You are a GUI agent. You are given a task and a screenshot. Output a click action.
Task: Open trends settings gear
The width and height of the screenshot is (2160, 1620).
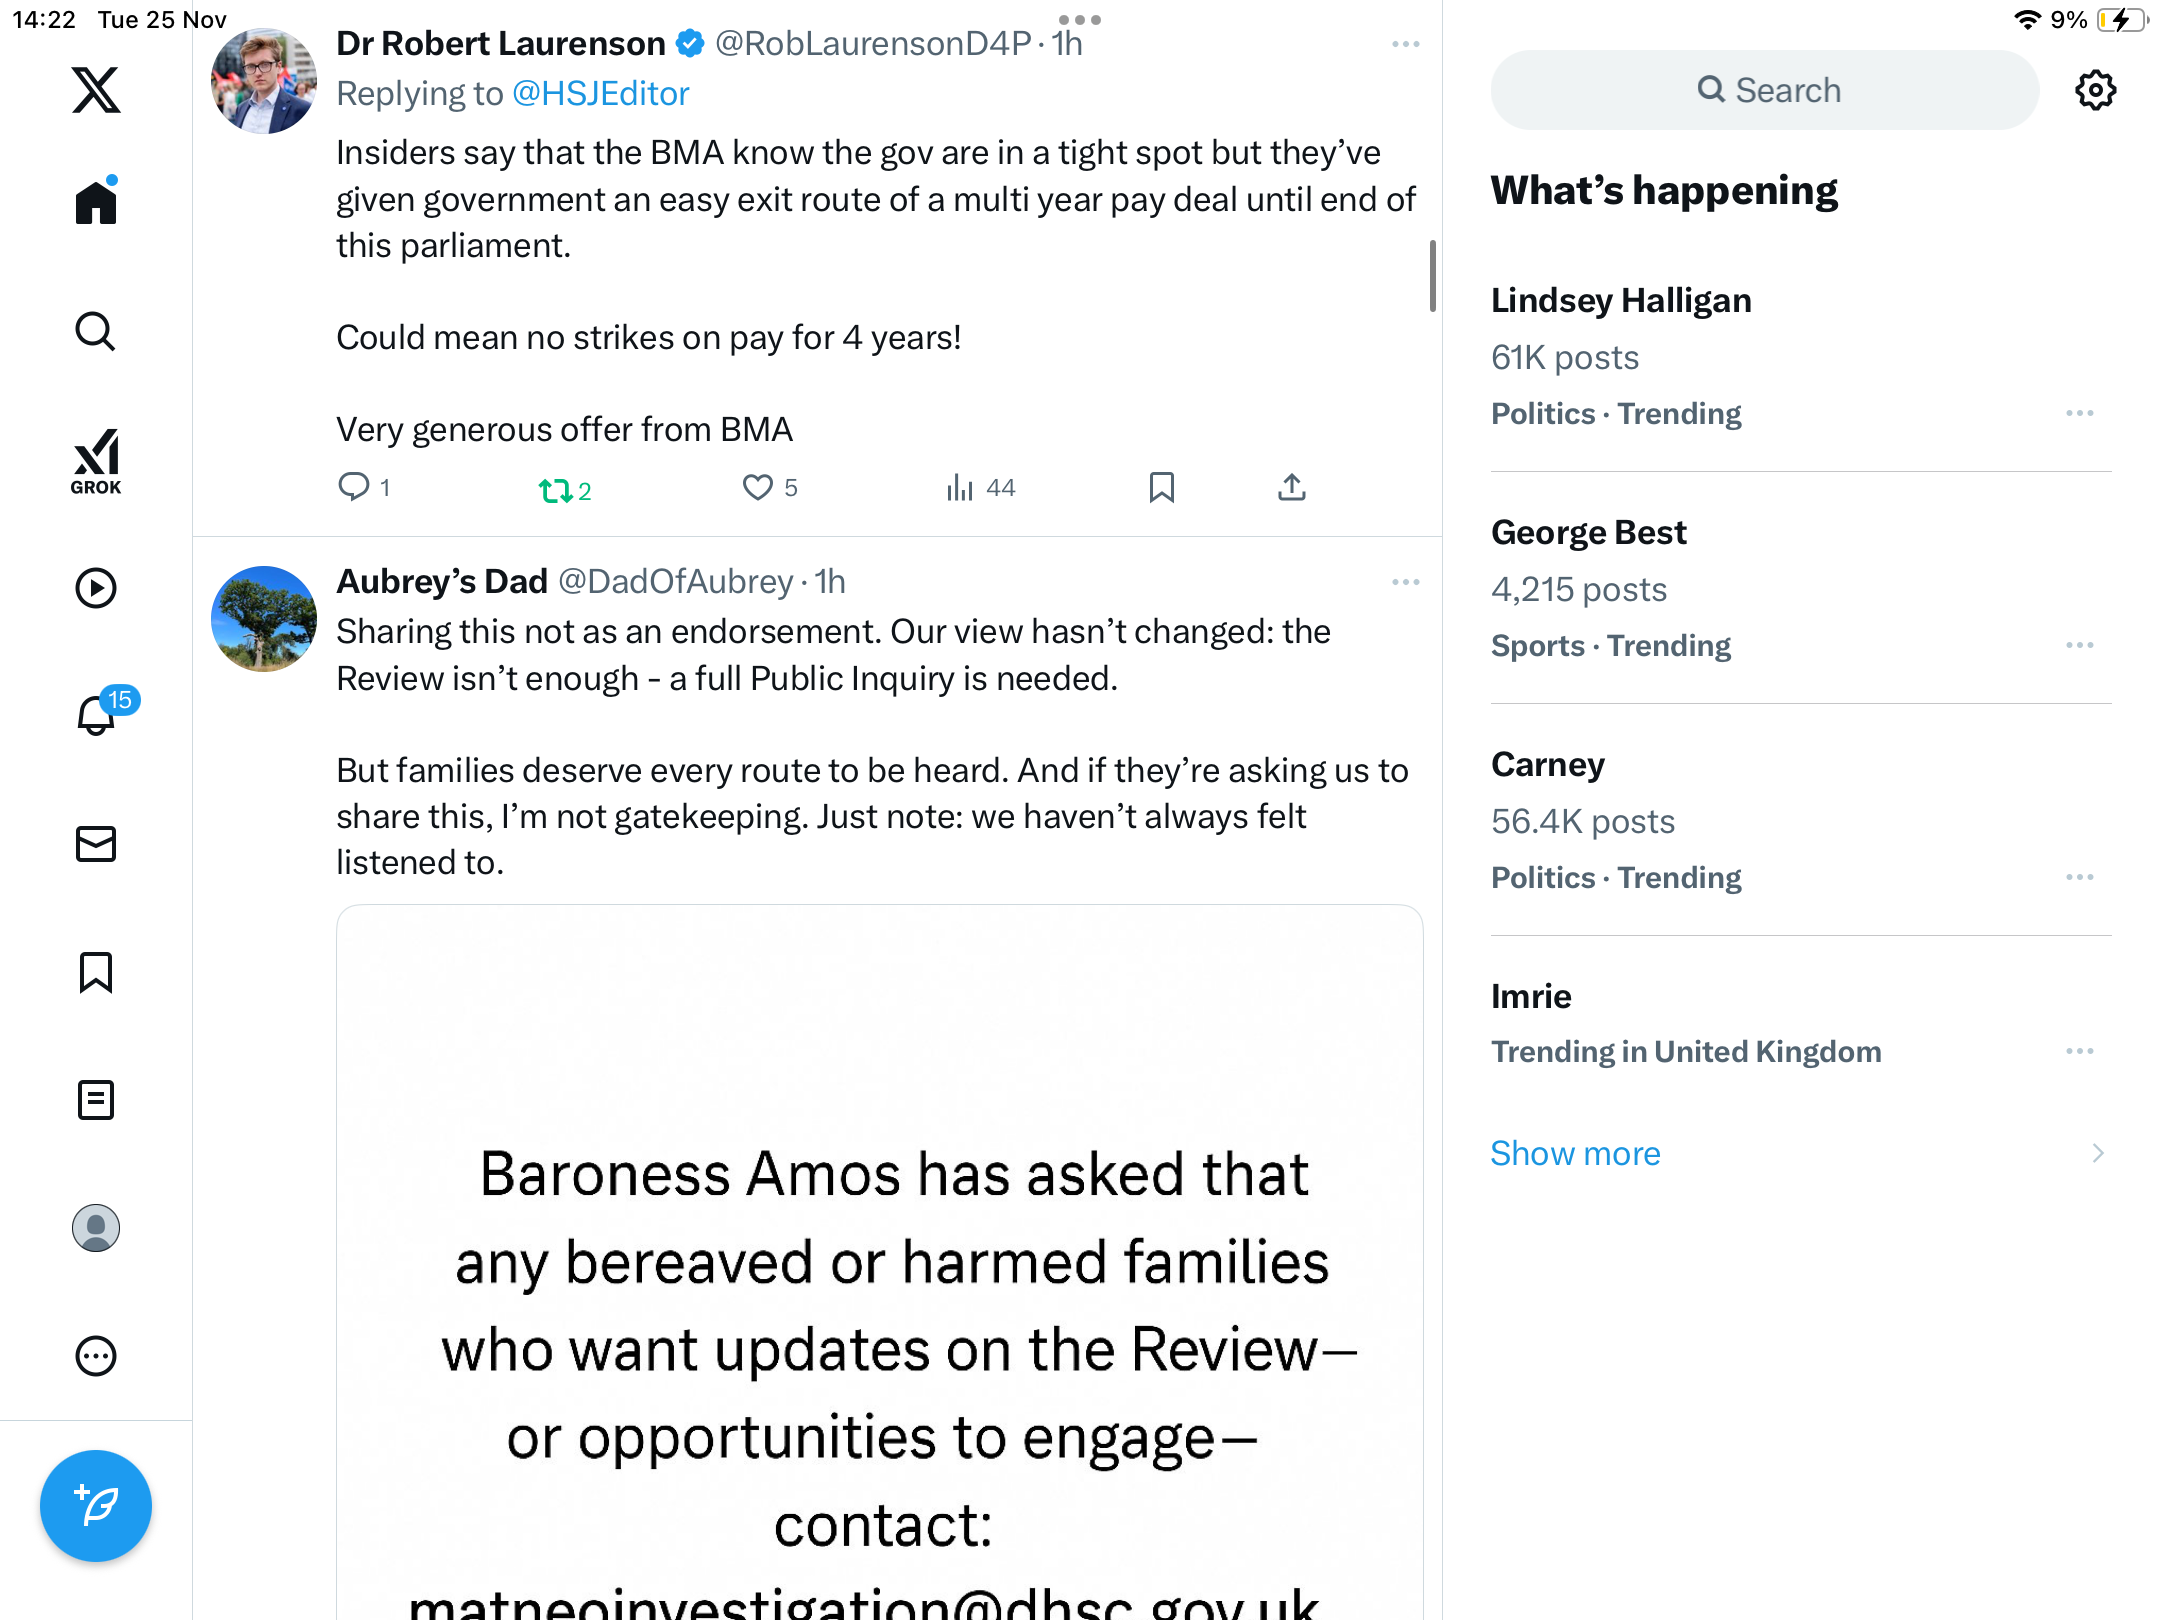[x=2095, y=90]
